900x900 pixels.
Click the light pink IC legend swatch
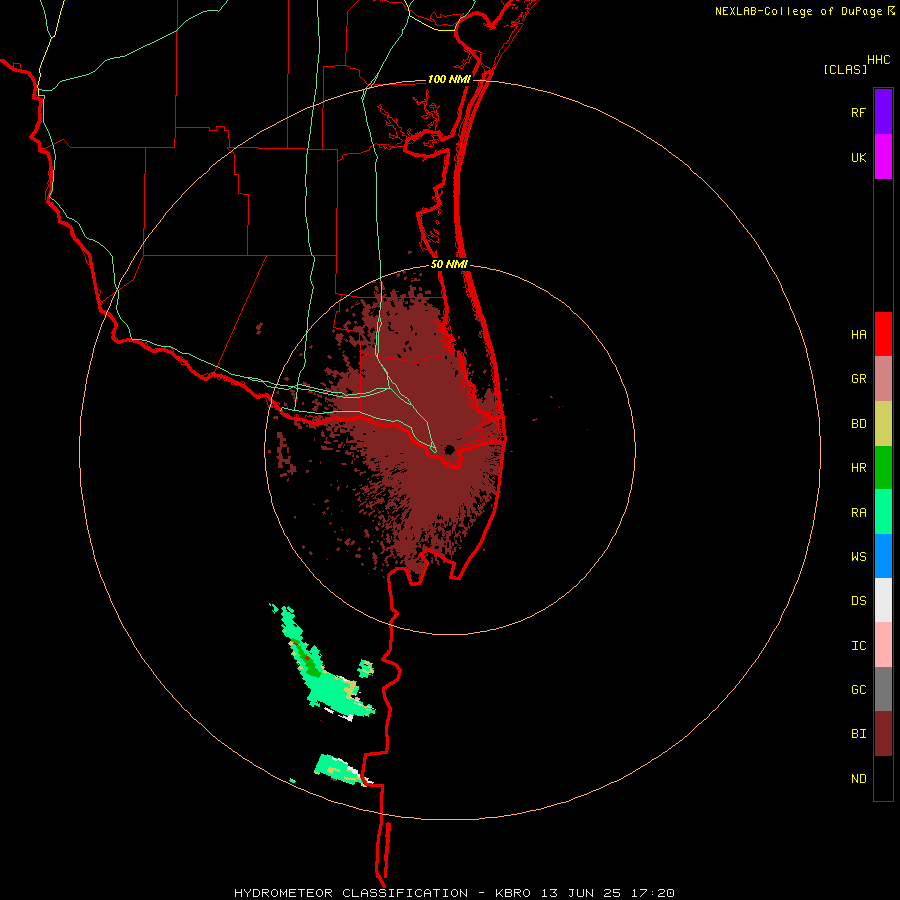883,645
